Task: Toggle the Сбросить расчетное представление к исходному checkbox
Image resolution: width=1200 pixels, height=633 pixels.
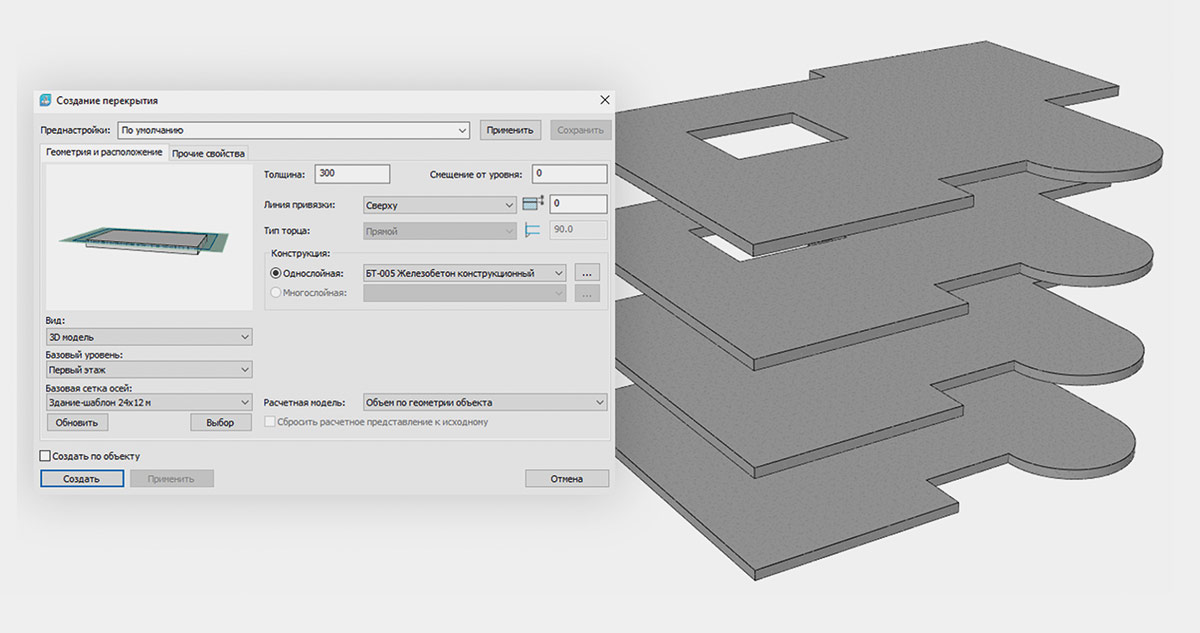Action: pyautogui.click(x=269, y=422)
